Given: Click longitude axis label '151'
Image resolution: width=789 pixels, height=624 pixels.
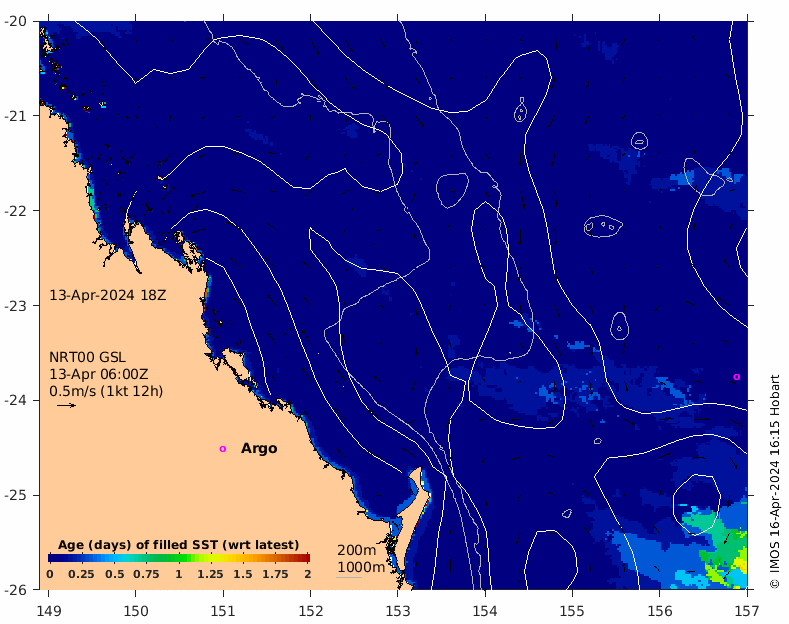Looking at the screenshot, I should click(x=223, y=611).
